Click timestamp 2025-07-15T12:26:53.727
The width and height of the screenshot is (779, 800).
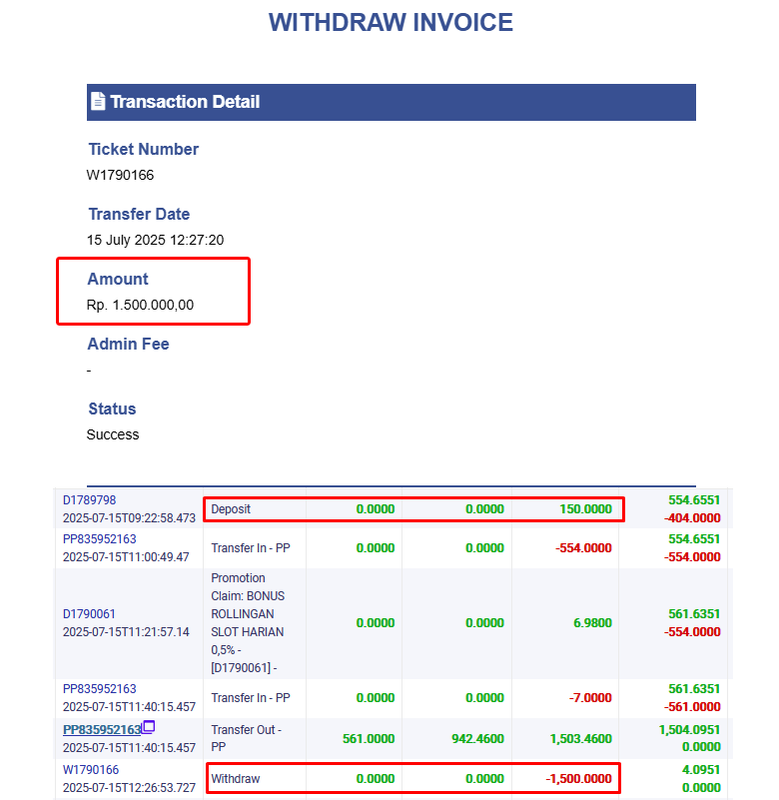tap(129, 788)
